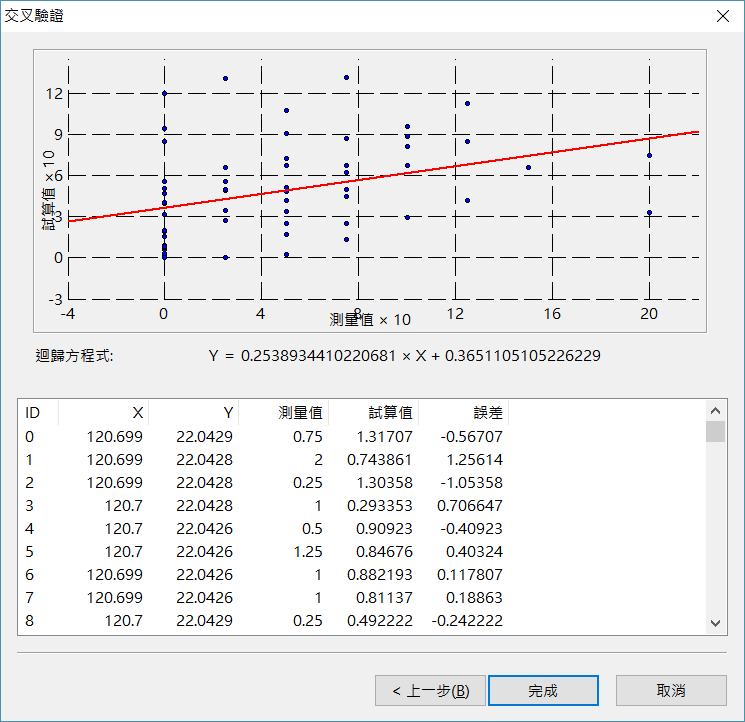Screen dimensions: 745x722
Task: Click the 誤差 column header
Action: tap(464, 413)
